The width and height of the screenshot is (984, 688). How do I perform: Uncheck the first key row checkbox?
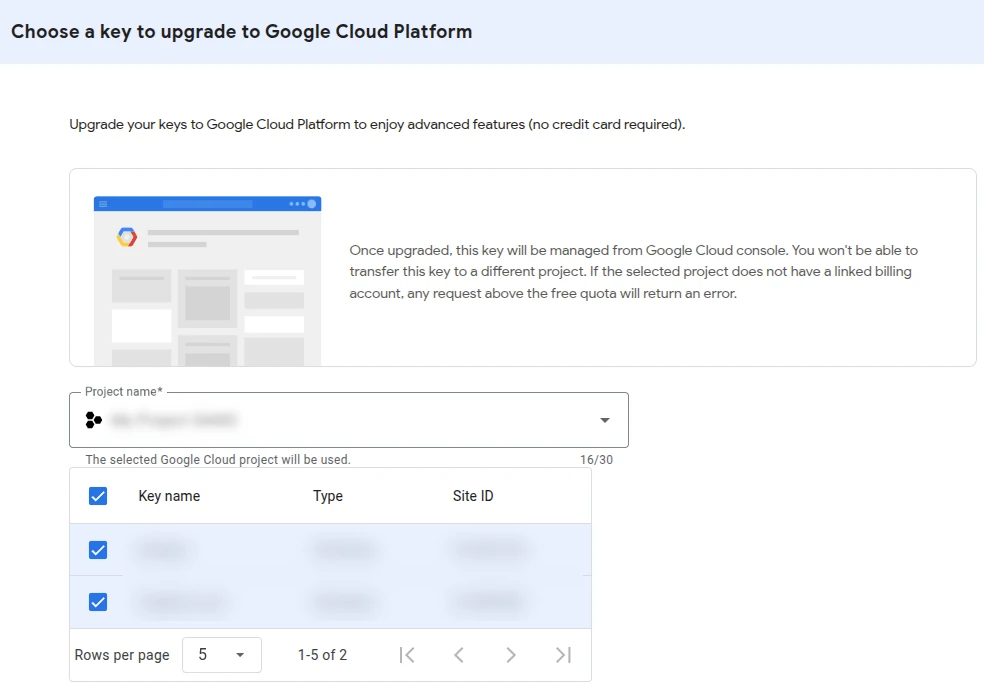pyautogui.click(x=97, y=549)
